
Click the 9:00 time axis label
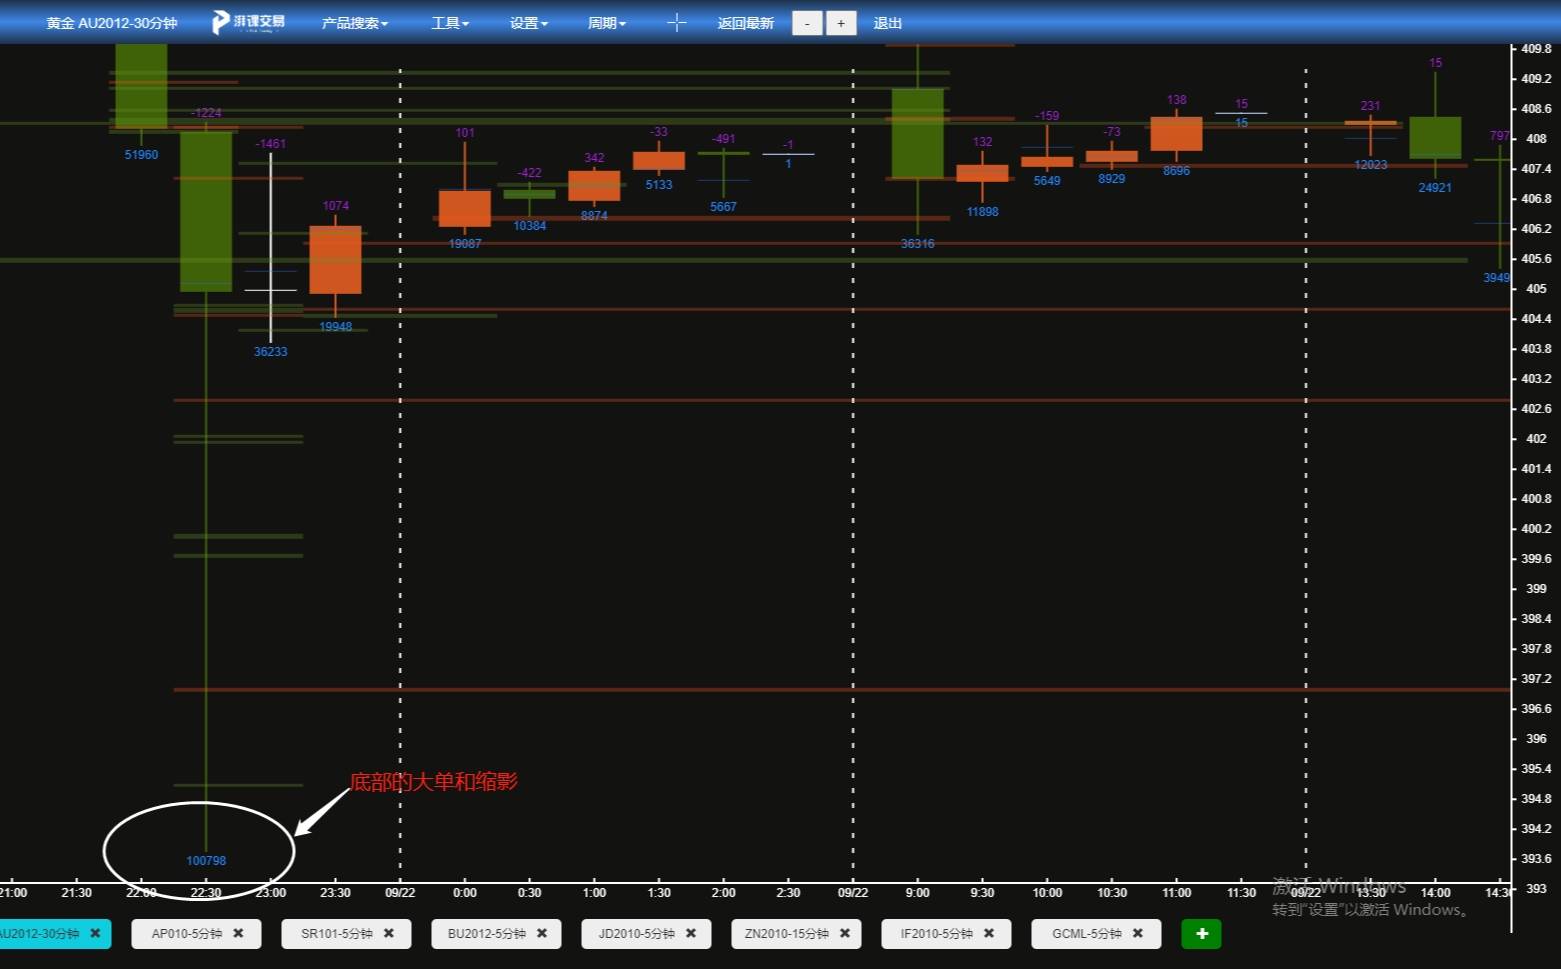[x=918, y=893]
